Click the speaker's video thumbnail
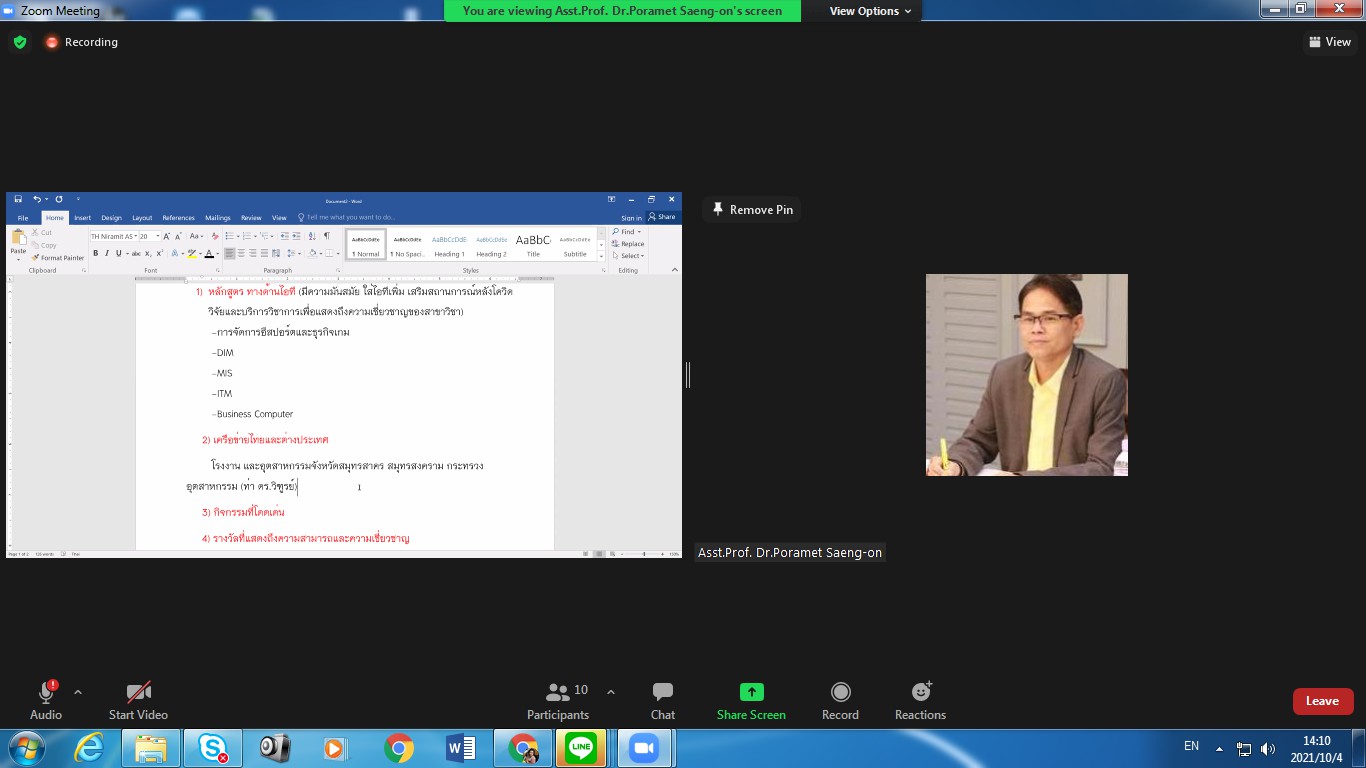This screenshot has height=768, width=1366. tap(1026, 375)
